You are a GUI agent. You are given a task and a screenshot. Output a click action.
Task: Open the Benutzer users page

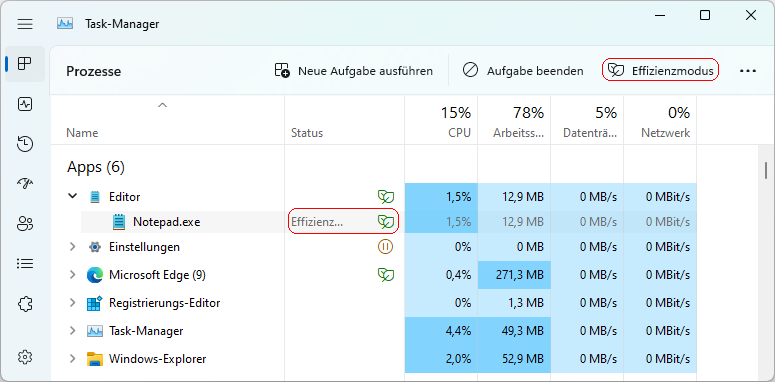[25, 224]
